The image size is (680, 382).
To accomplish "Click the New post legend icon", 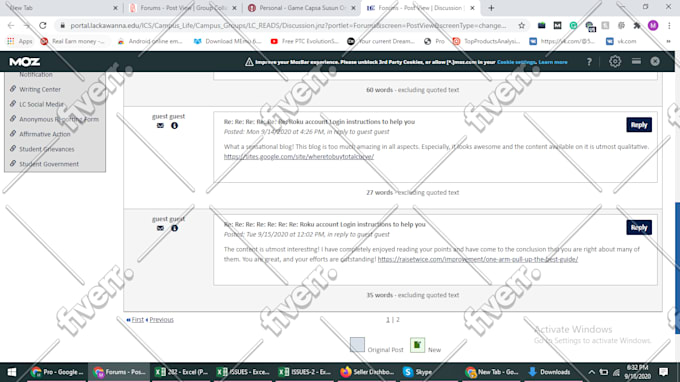I will click(417, 345).
